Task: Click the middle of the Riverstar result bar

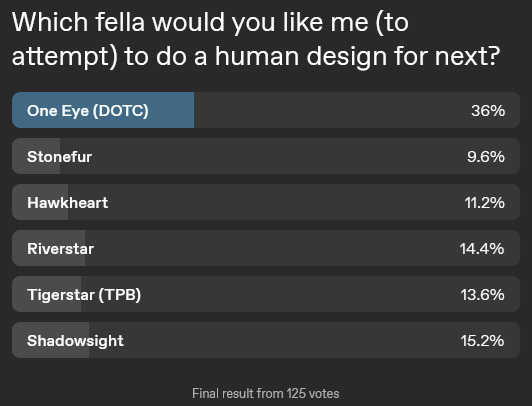Action: pyautogui.click(x=266, y=248)
